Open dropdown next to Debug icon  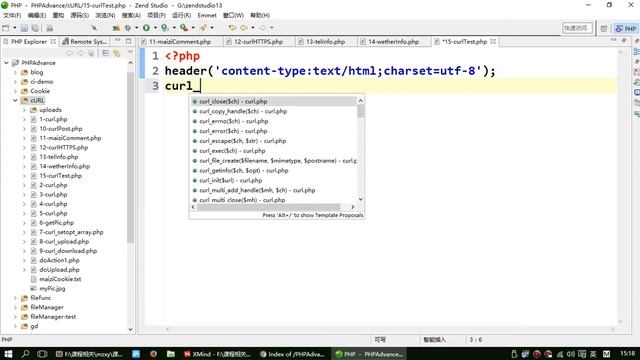tap(136, 28)
